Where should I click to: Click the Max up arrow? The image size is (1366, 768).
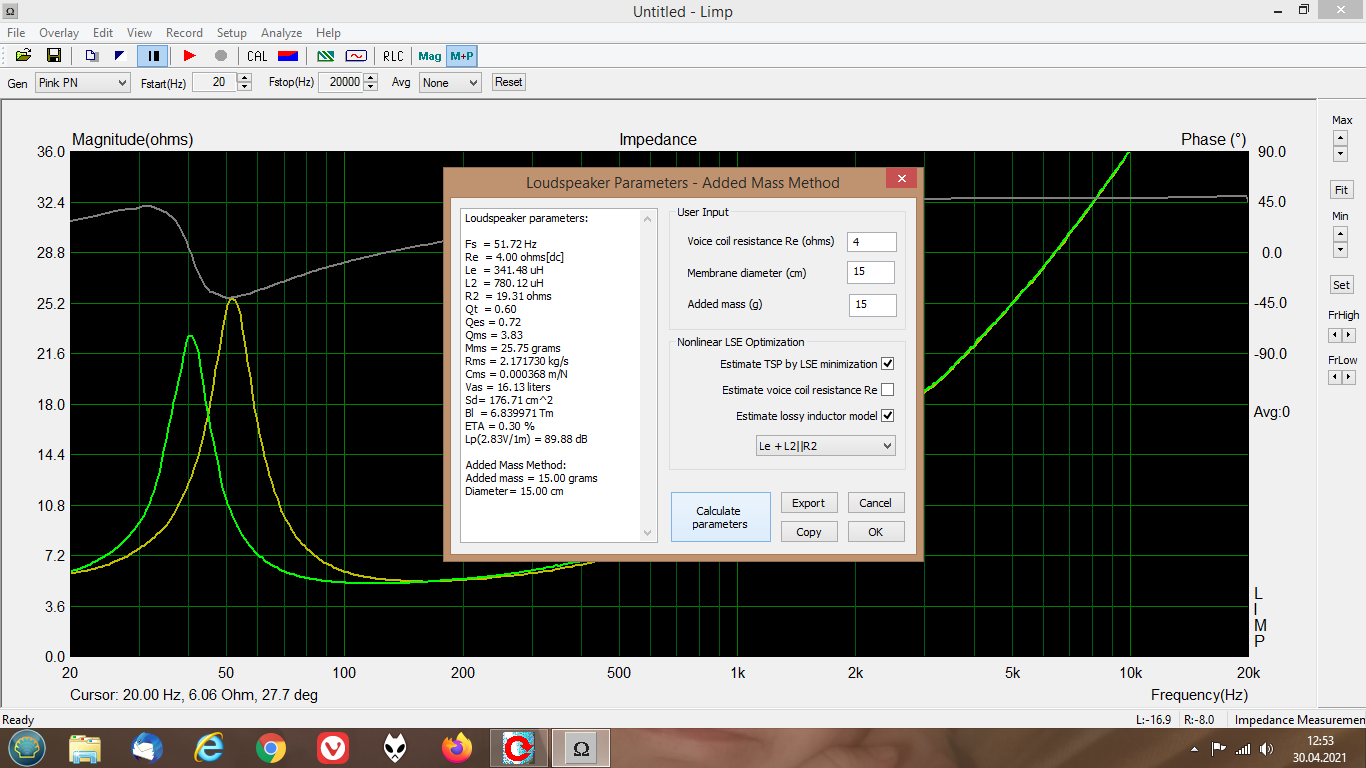(x=1341, y=138)
